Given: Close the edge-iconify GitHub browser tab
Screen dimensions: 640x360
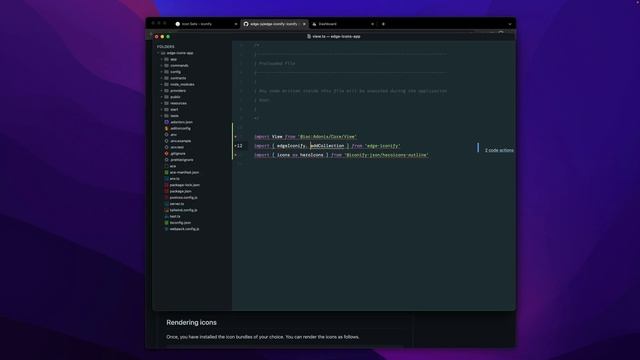Looking at the screenshot, I should coord(304,24).
